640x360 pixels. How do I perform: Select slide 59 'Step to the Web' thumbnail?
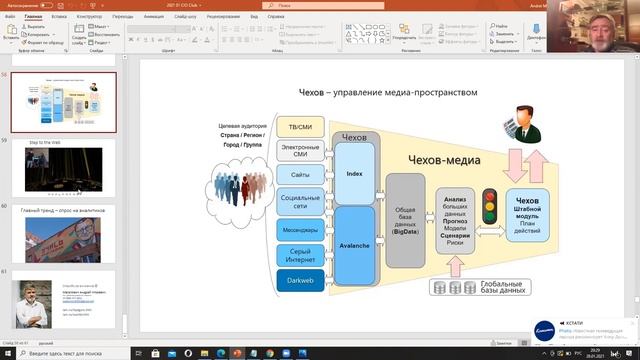[x=64, y=168]
